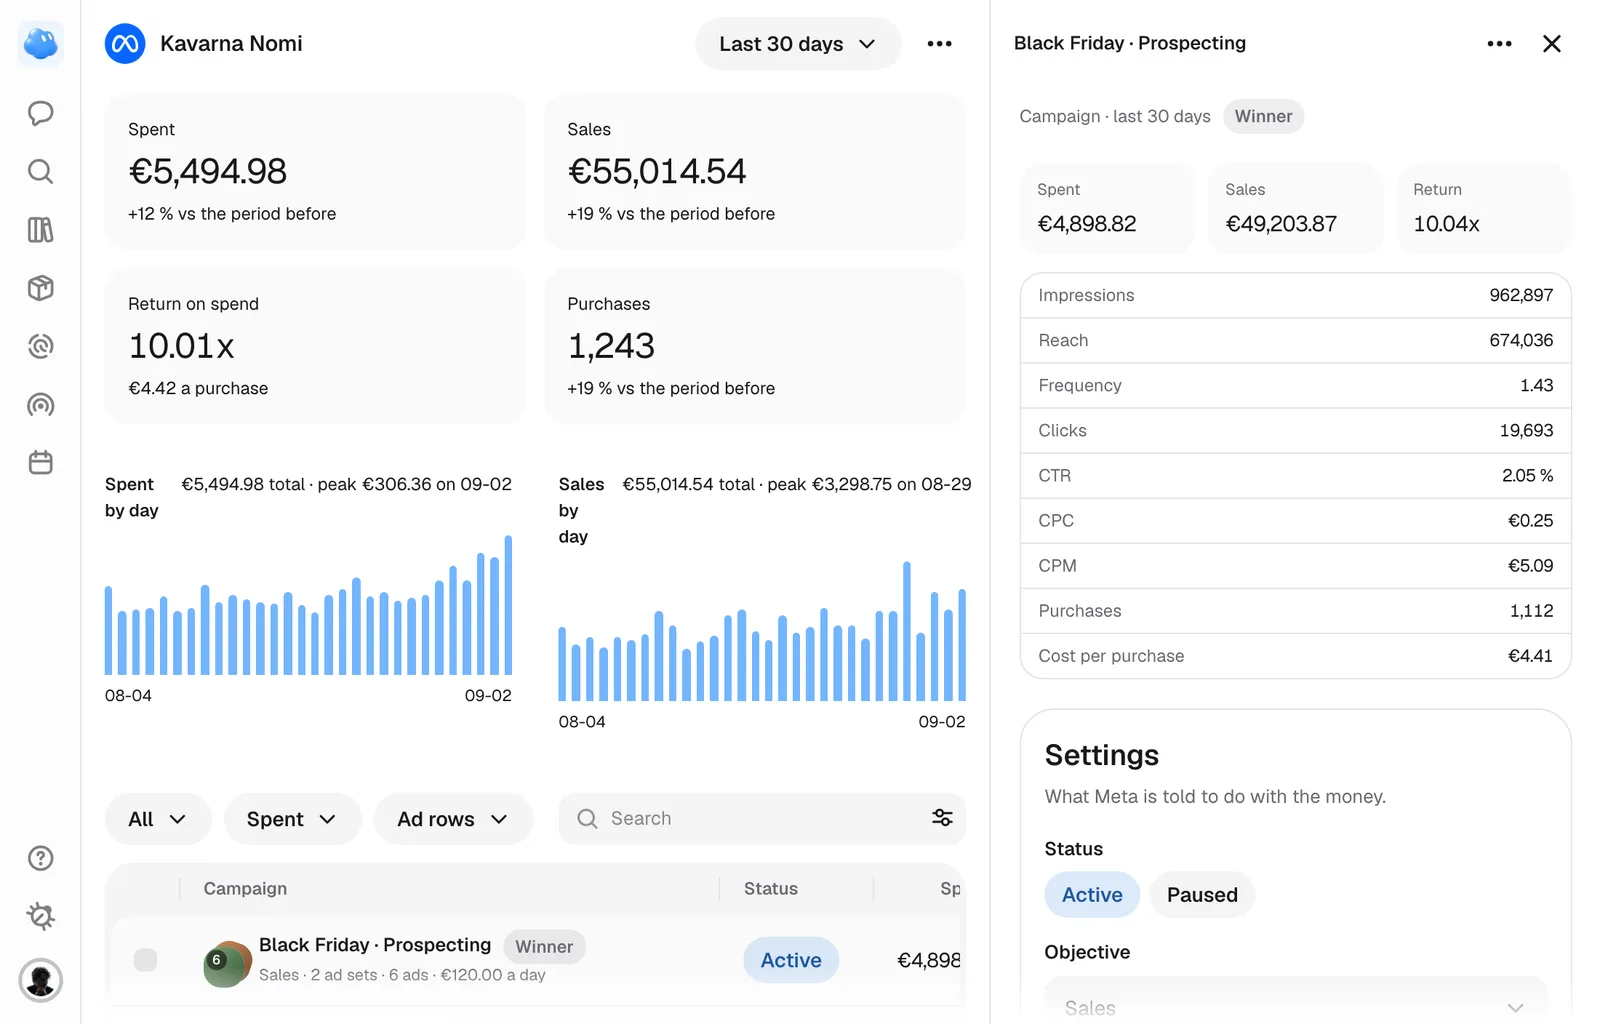Select the Frequency 1.43 row

(1295, 385)
